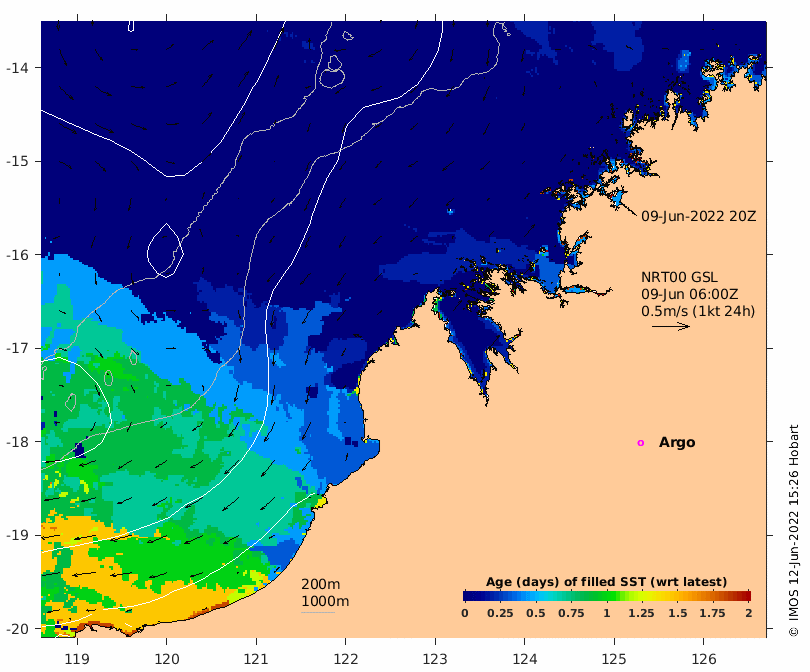Click the longitude axis label '124'
Screen dimensions: 810x672
524,659
